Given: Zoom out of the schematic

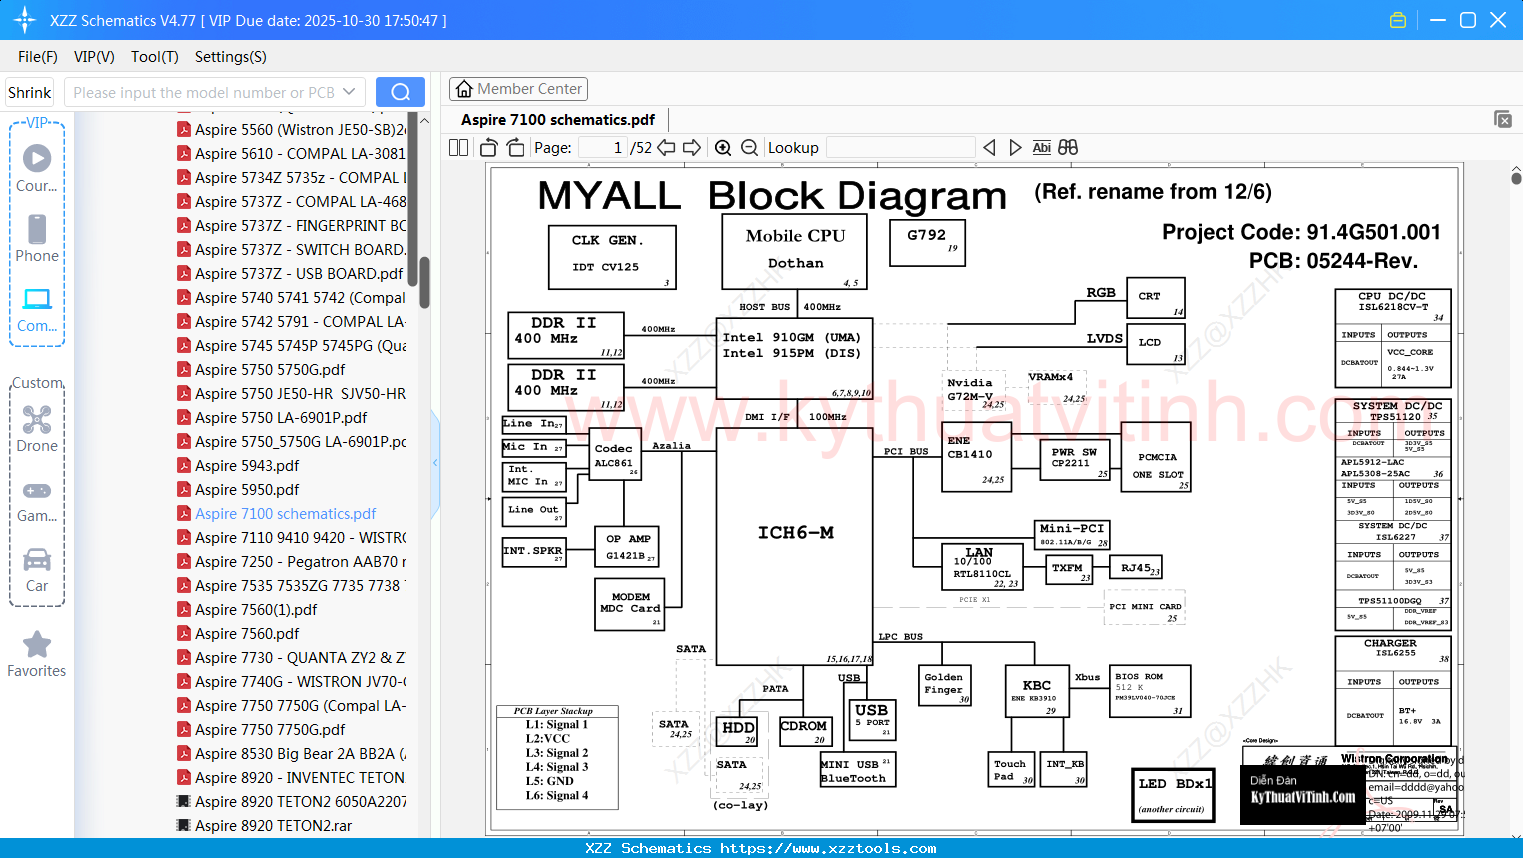Looking at the screenshot, I should coord(750,148).
